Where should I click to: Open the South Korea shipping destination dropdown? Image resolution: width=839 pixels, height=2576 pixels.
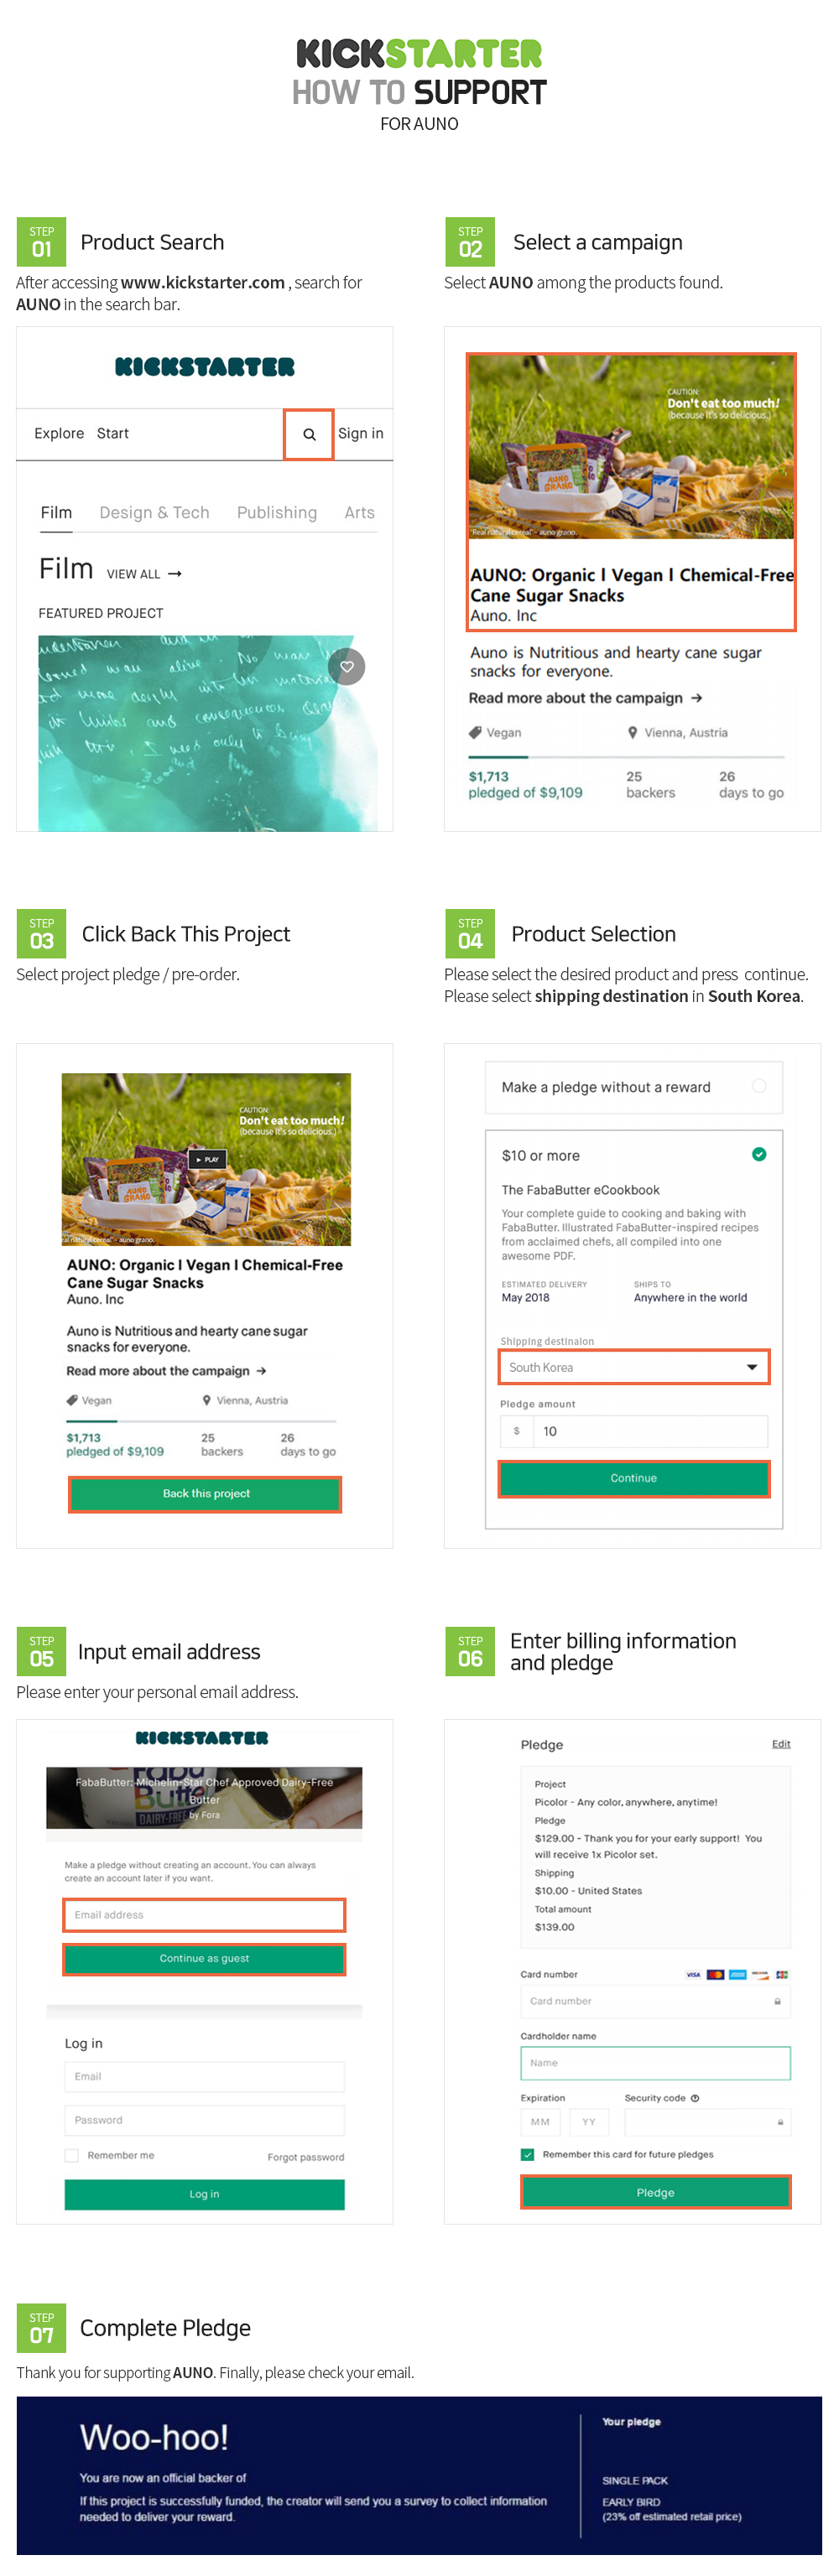(x=634, y=1367)
